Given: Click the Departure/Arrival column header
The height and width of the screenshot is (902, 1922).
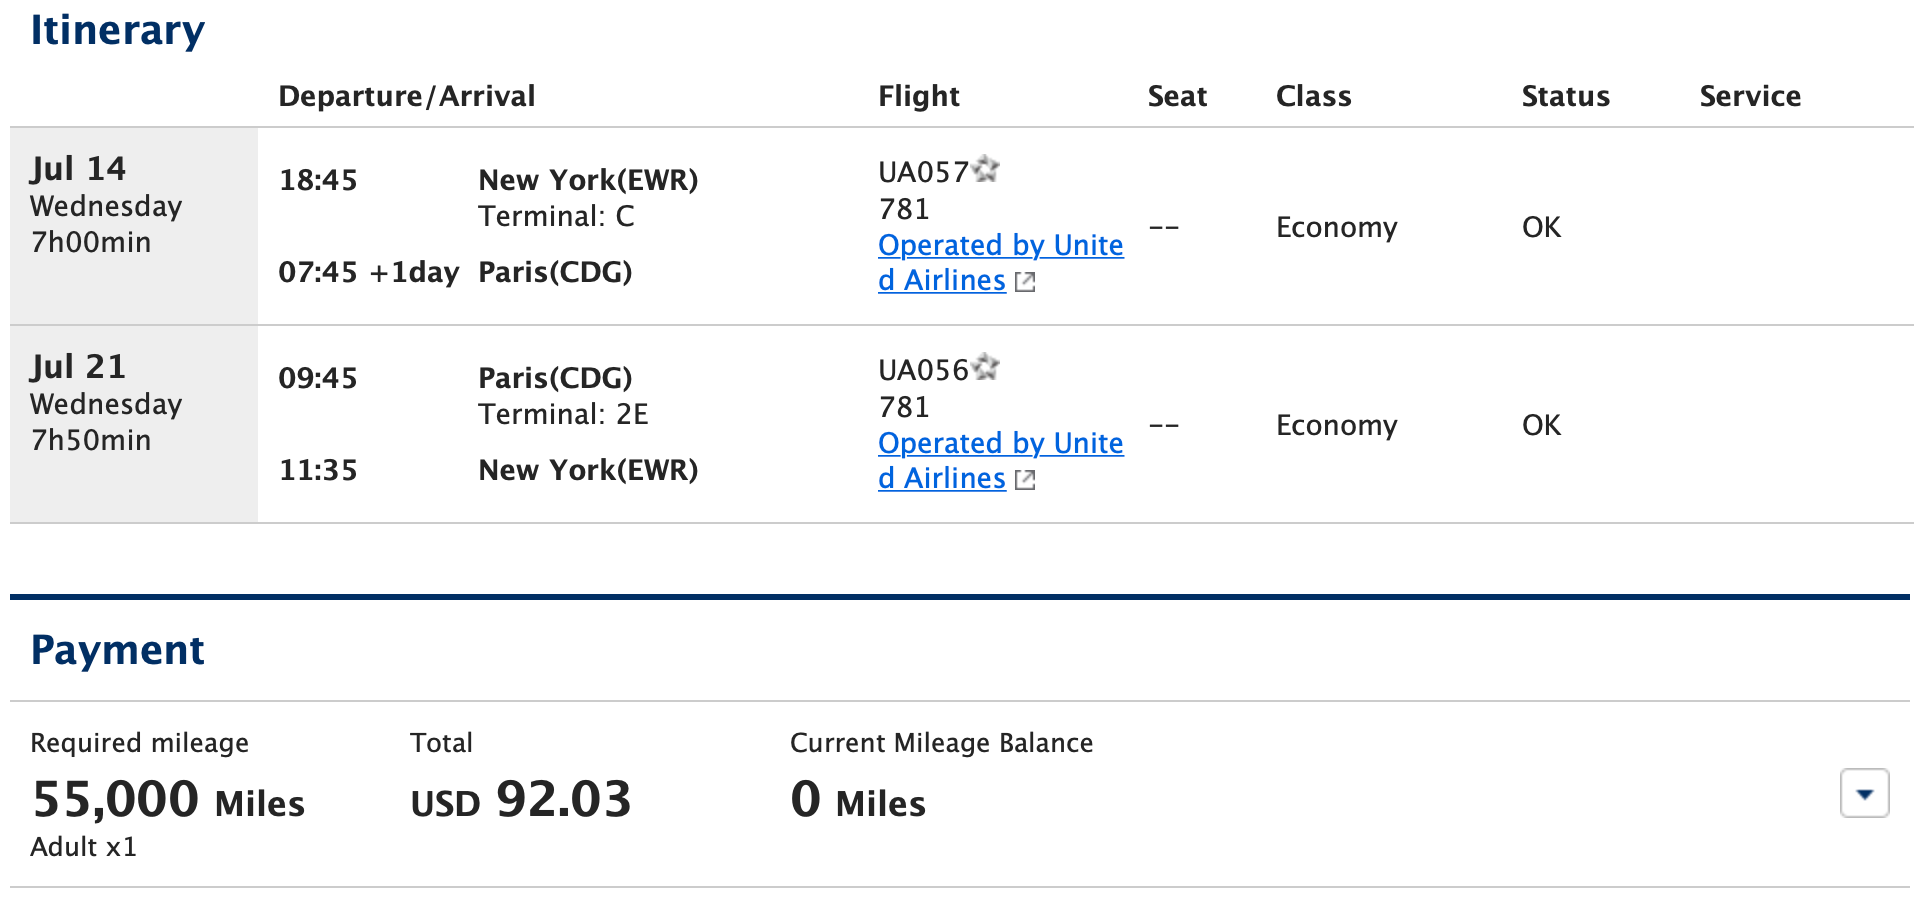Looking at the screenshot, I should pos(407,96).
